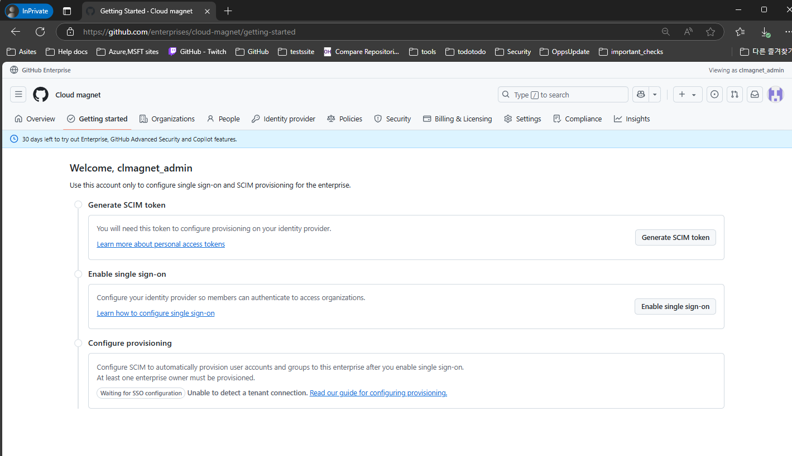792x456 pixels.
Task: Open the important_checks bookmark folder
Action: [x=631, y=52]
